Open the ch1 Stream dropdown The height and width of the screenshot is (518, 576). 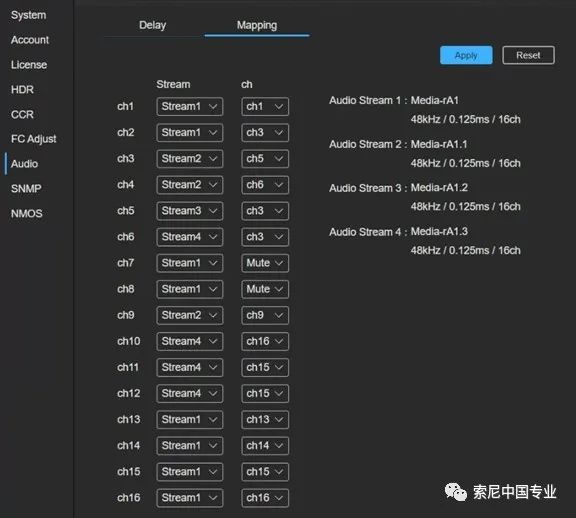(x=190, y=107)
